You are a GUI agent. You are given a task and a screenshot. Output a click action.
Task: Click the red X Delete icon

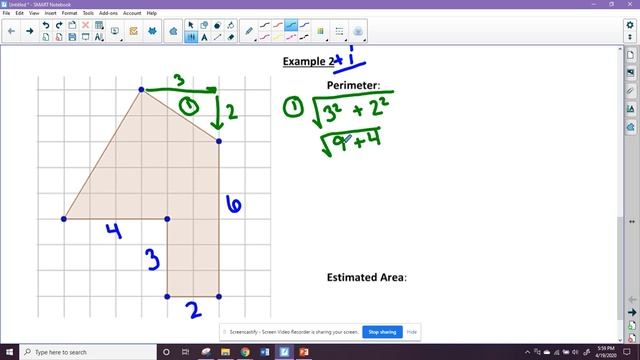click(x=85, y=25)
